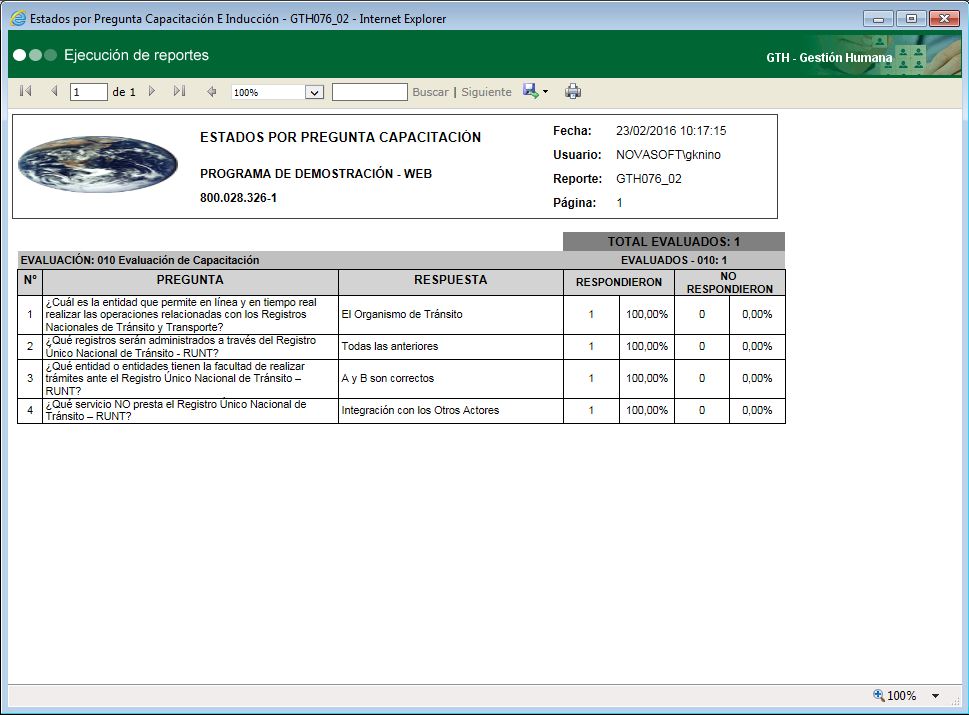Navigate to the first page of the report

[x=25, y=91]
